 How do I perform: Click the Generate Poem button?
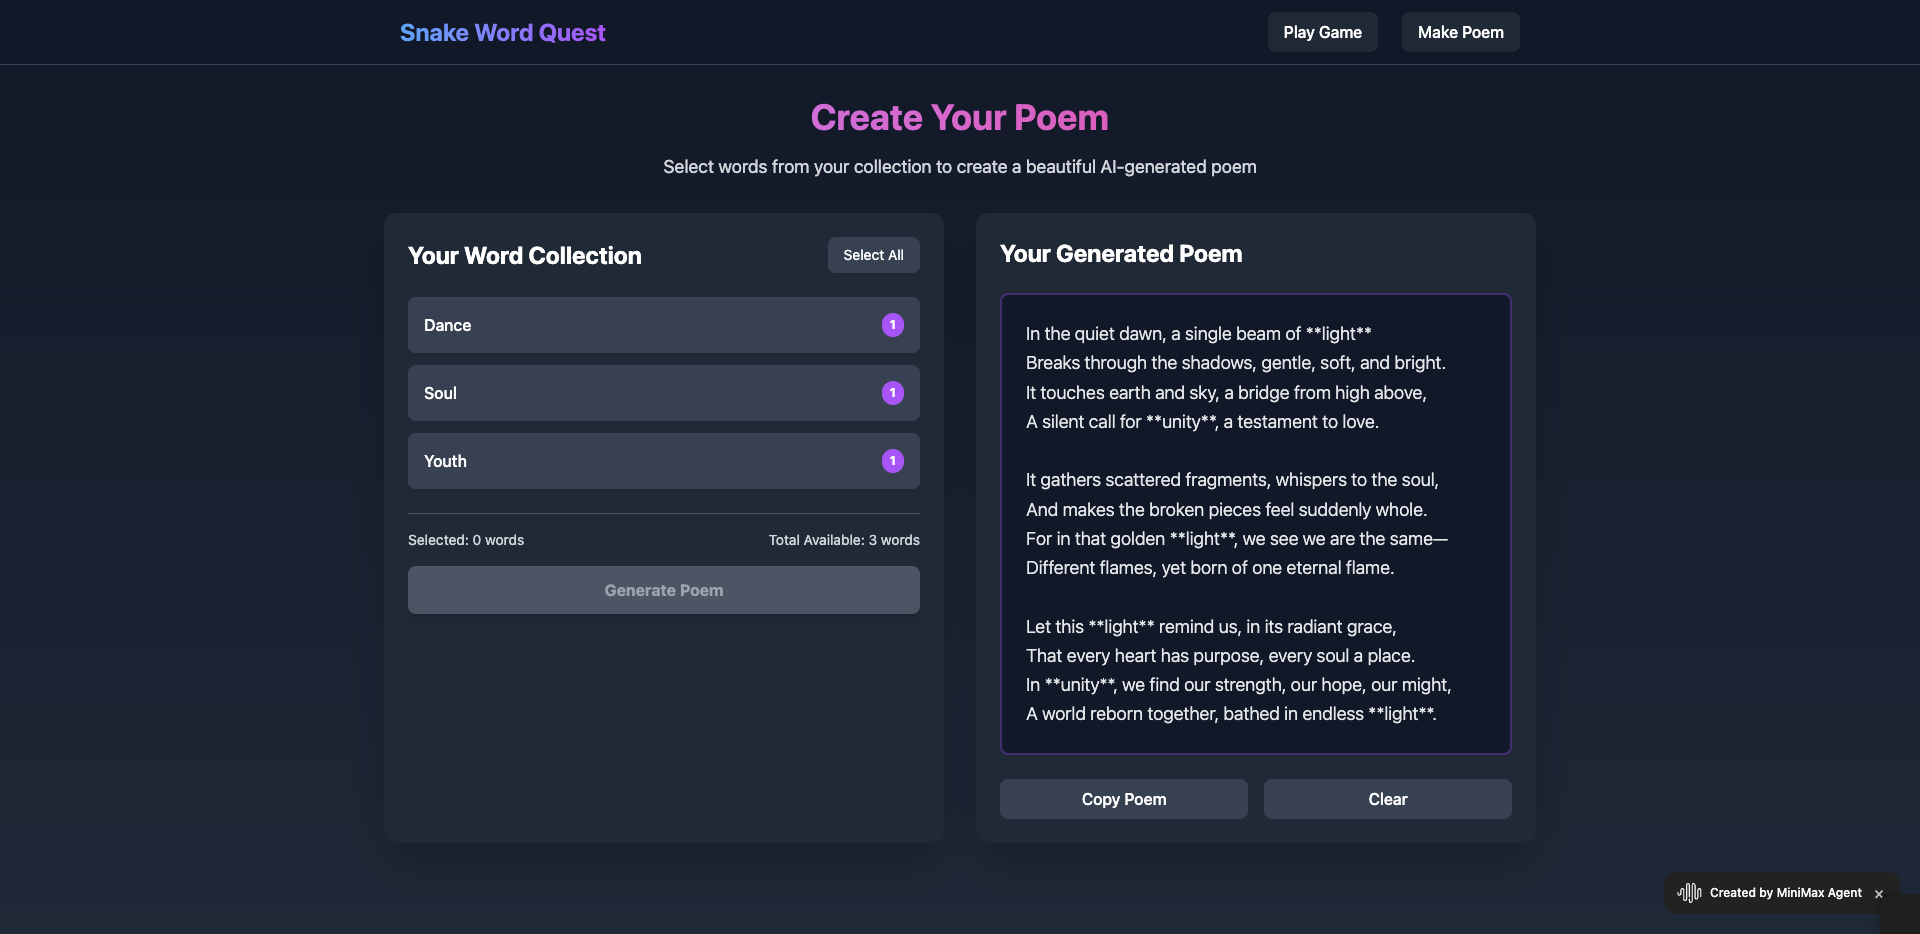coord(663,590)
